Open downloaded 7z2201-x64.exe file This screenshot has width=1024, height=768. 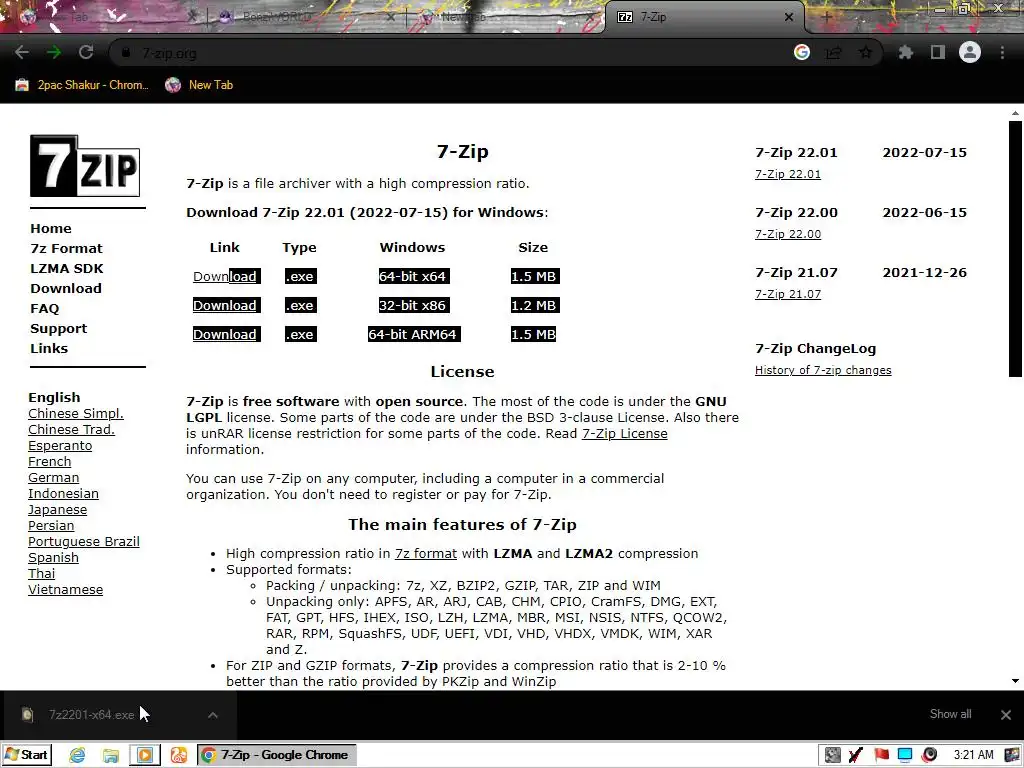pos(91,714)
